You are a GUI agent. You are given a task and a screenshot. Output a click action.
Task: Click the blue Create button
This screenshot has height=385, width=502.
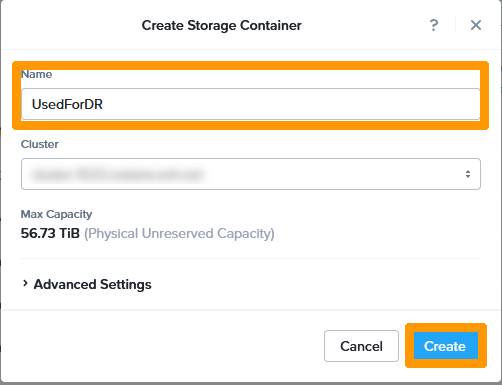446,346
